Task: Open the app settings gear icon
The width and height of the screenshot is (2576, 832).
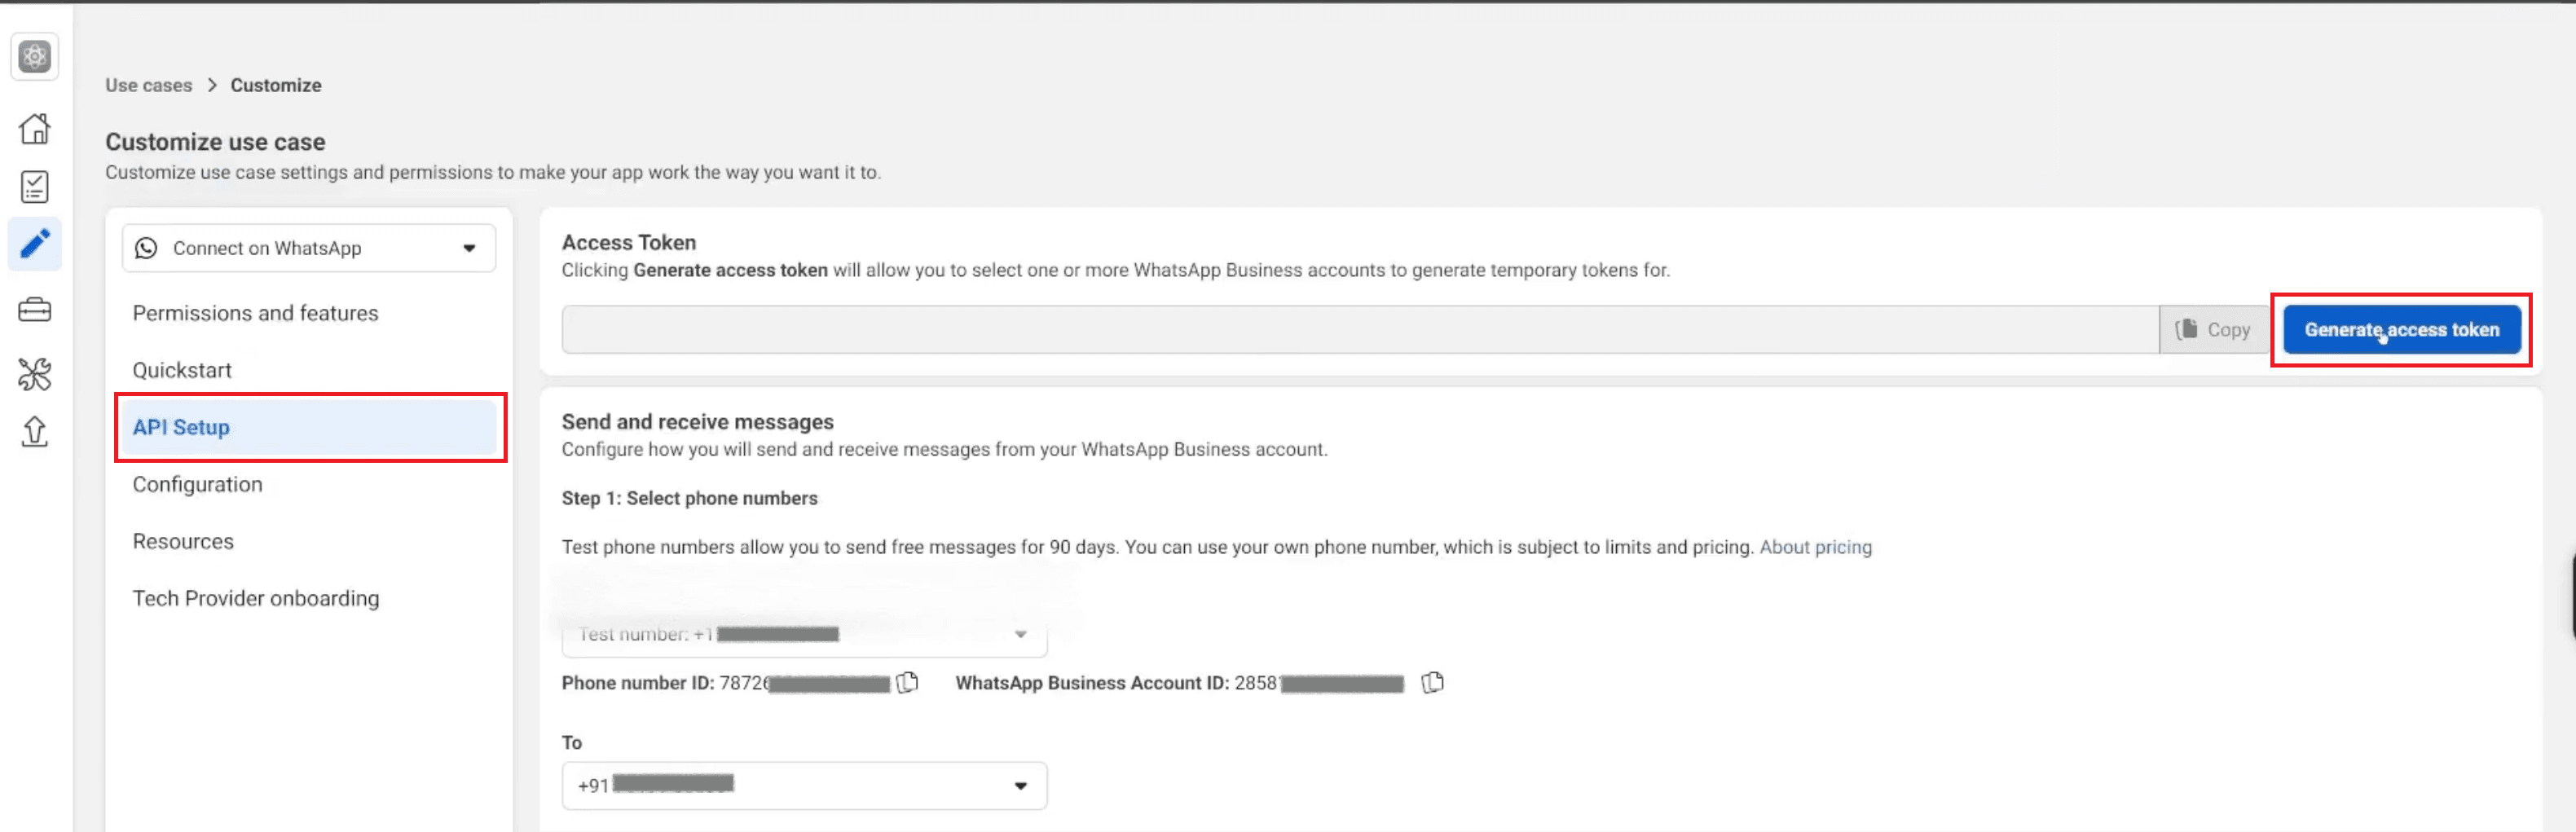Action: [35, 57]
